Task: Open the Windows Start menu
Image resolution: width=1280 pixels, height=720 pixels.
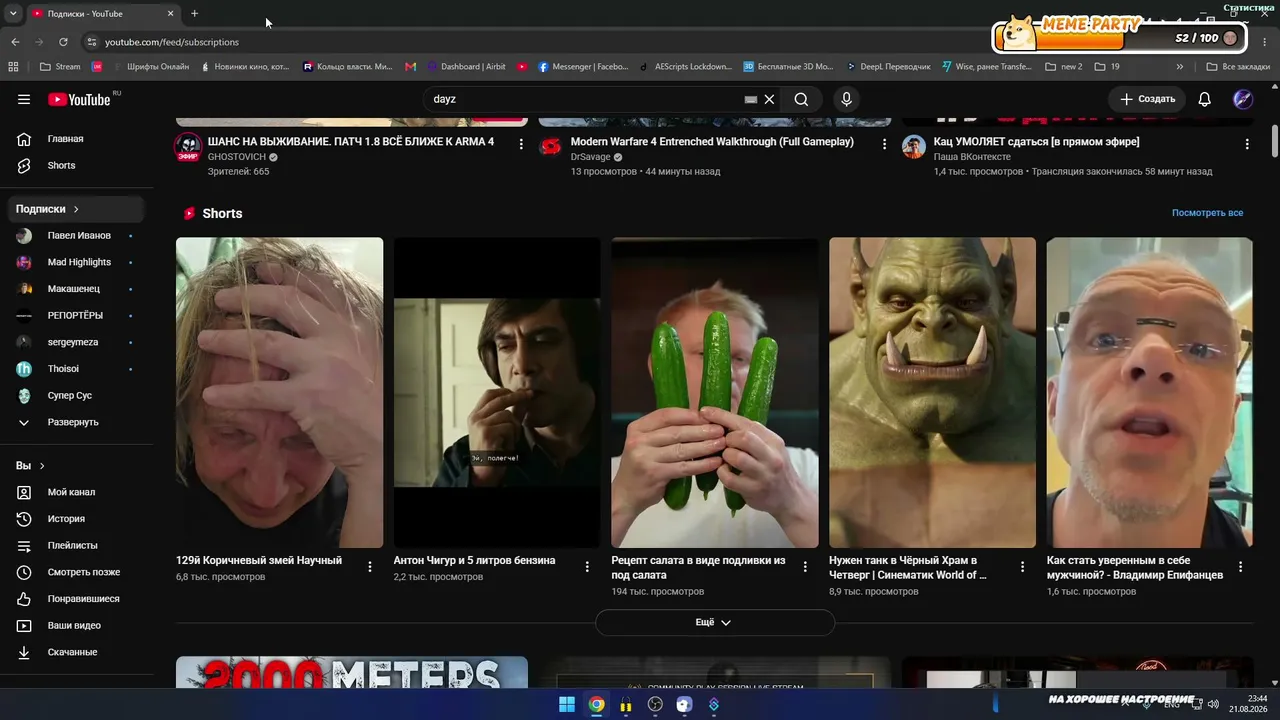Action: pos(567,704)
